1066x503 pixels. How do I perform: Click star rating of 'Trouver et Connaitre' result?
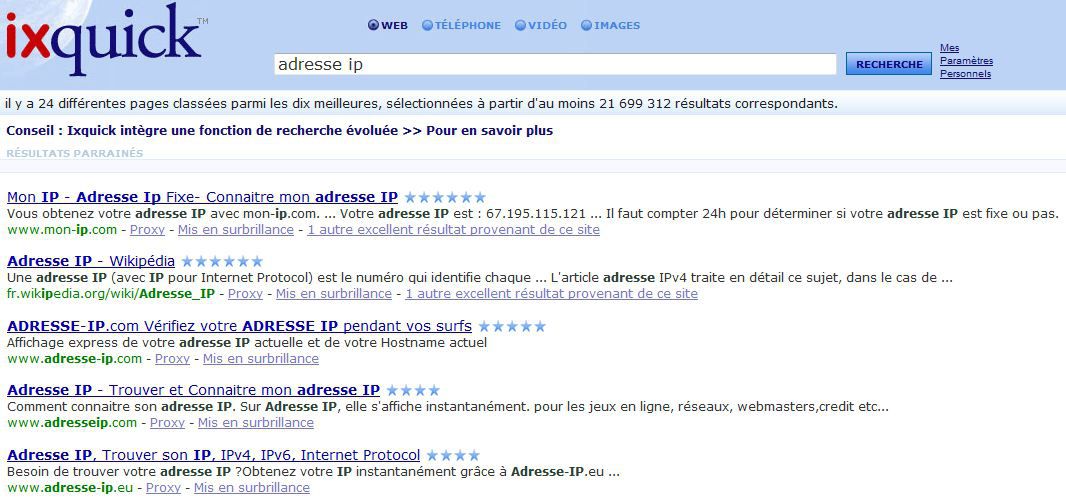[x=413, y=391]
